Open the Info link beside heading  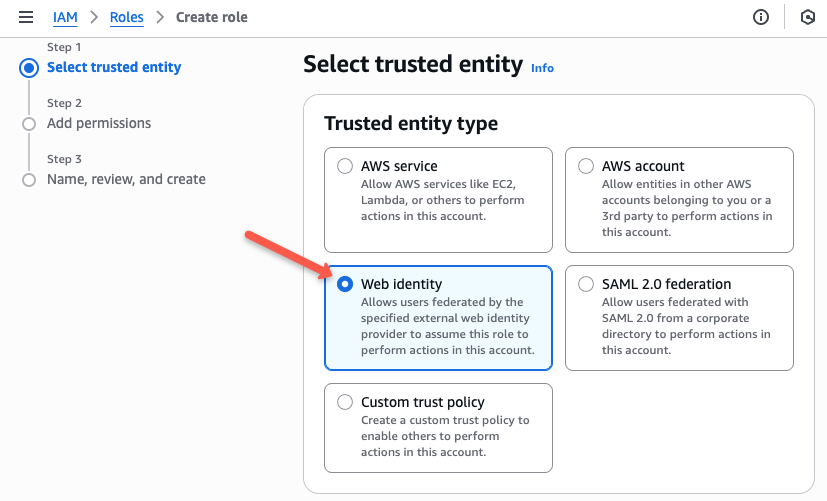542,68
